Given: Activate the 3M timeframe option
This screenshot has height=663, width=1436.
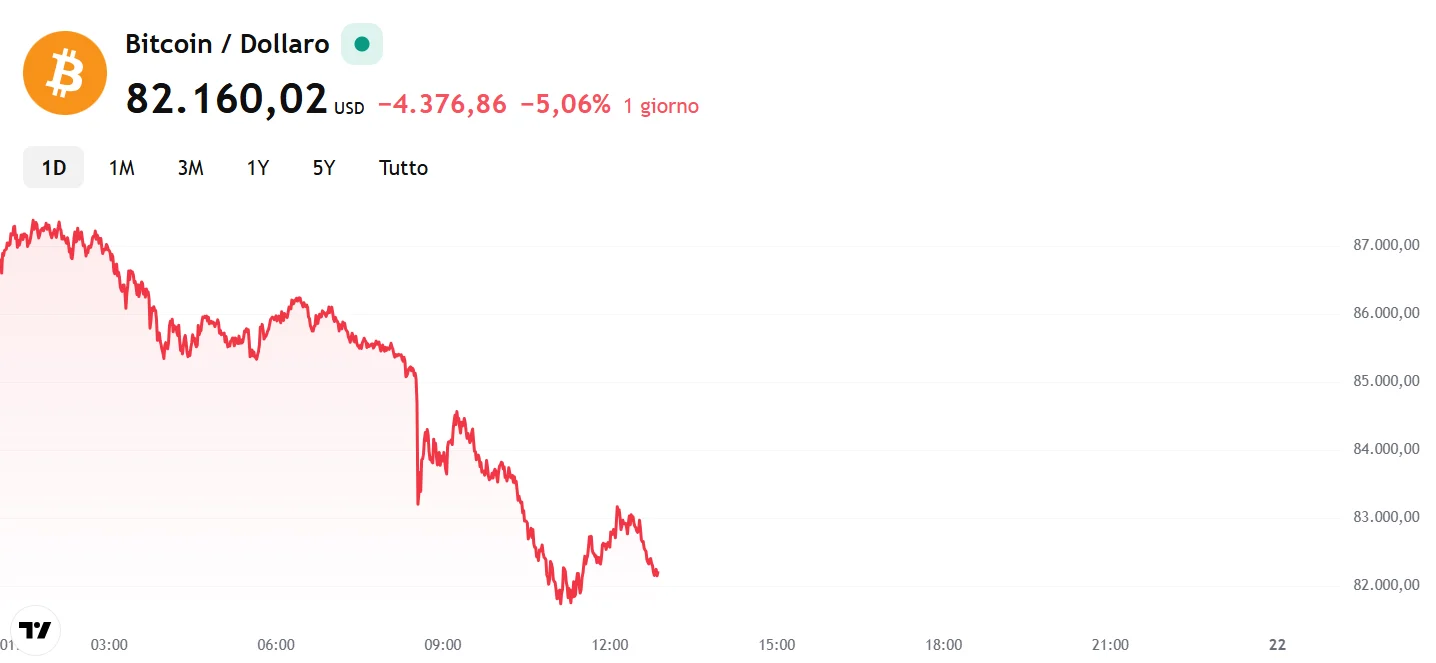Looking at the screenshot, I should [190, 167].
